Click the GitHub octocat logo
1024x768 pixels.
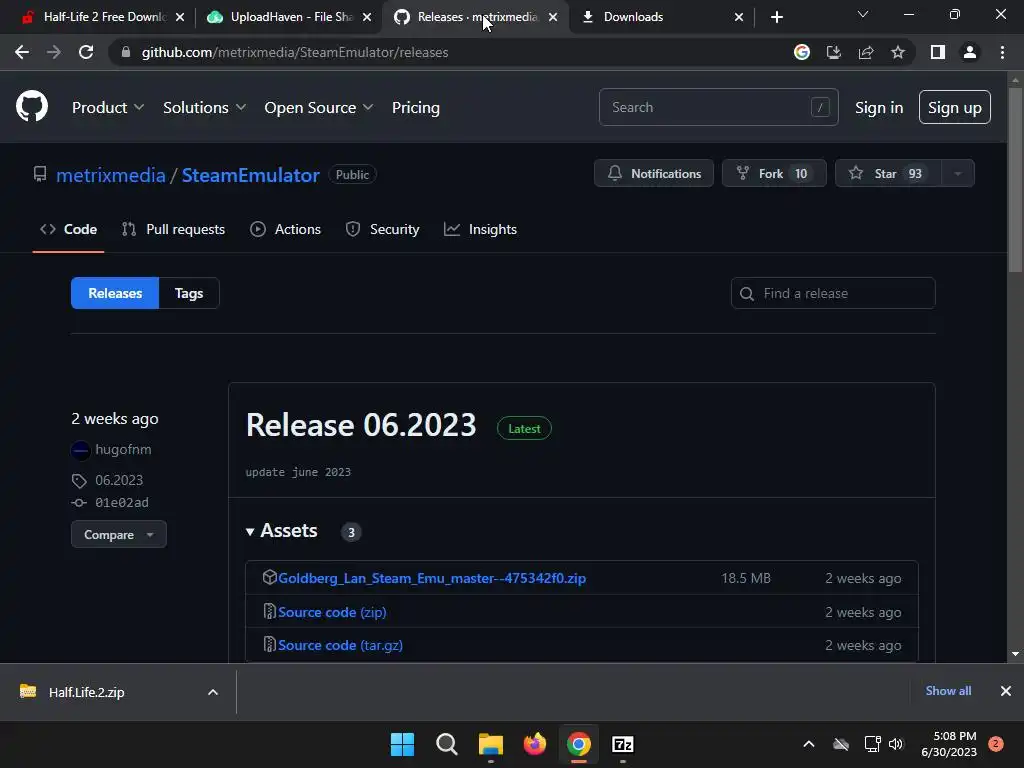pos(32,106)
